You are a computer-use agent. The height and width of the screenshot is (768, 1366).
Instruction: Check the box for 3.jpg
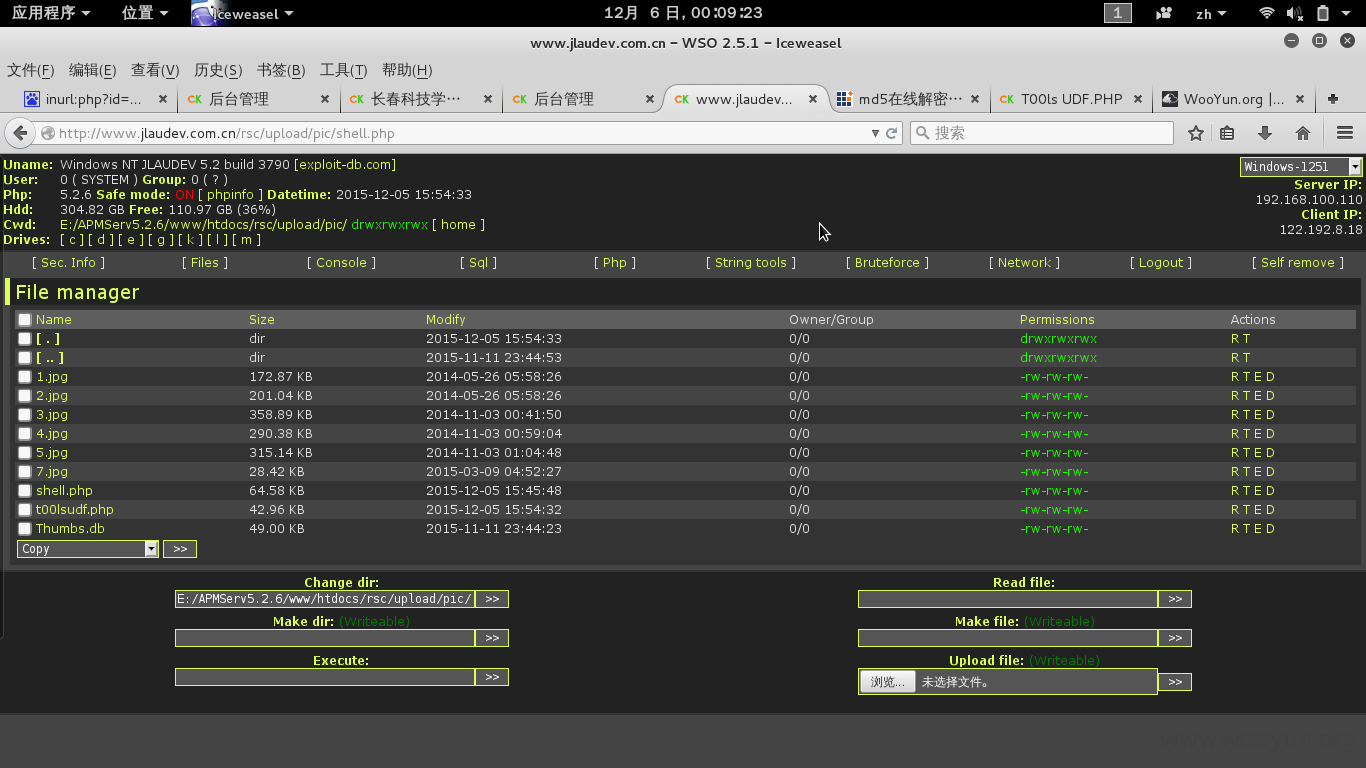[x=24, y=415]
